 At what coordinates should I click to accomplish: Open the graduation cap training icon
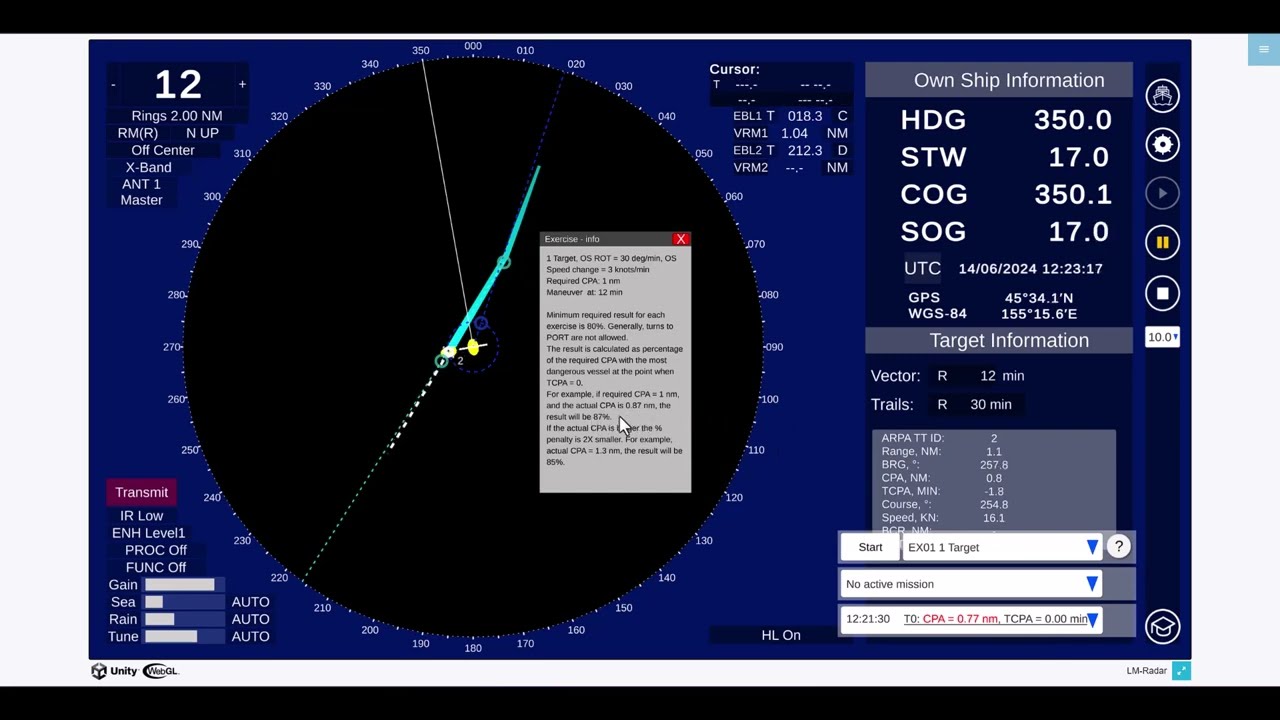[1162, 627]
